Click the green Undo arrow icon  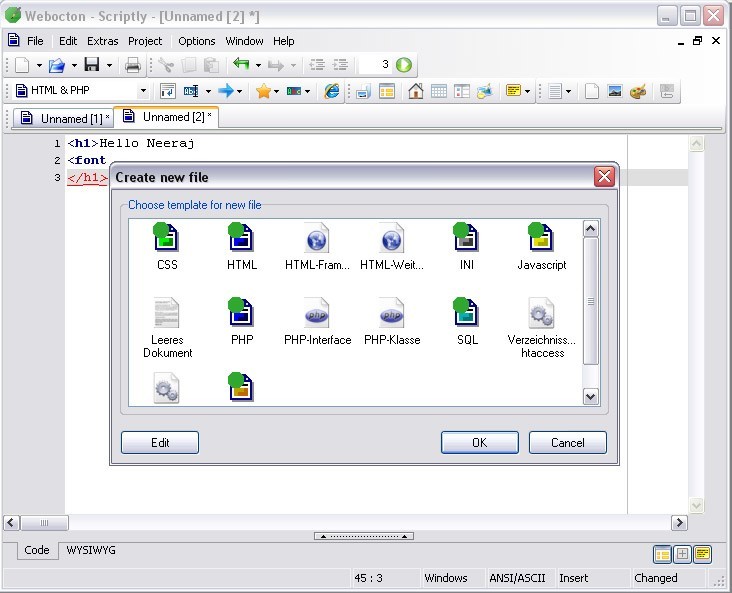pyautogui.click(x=241, y=64)
